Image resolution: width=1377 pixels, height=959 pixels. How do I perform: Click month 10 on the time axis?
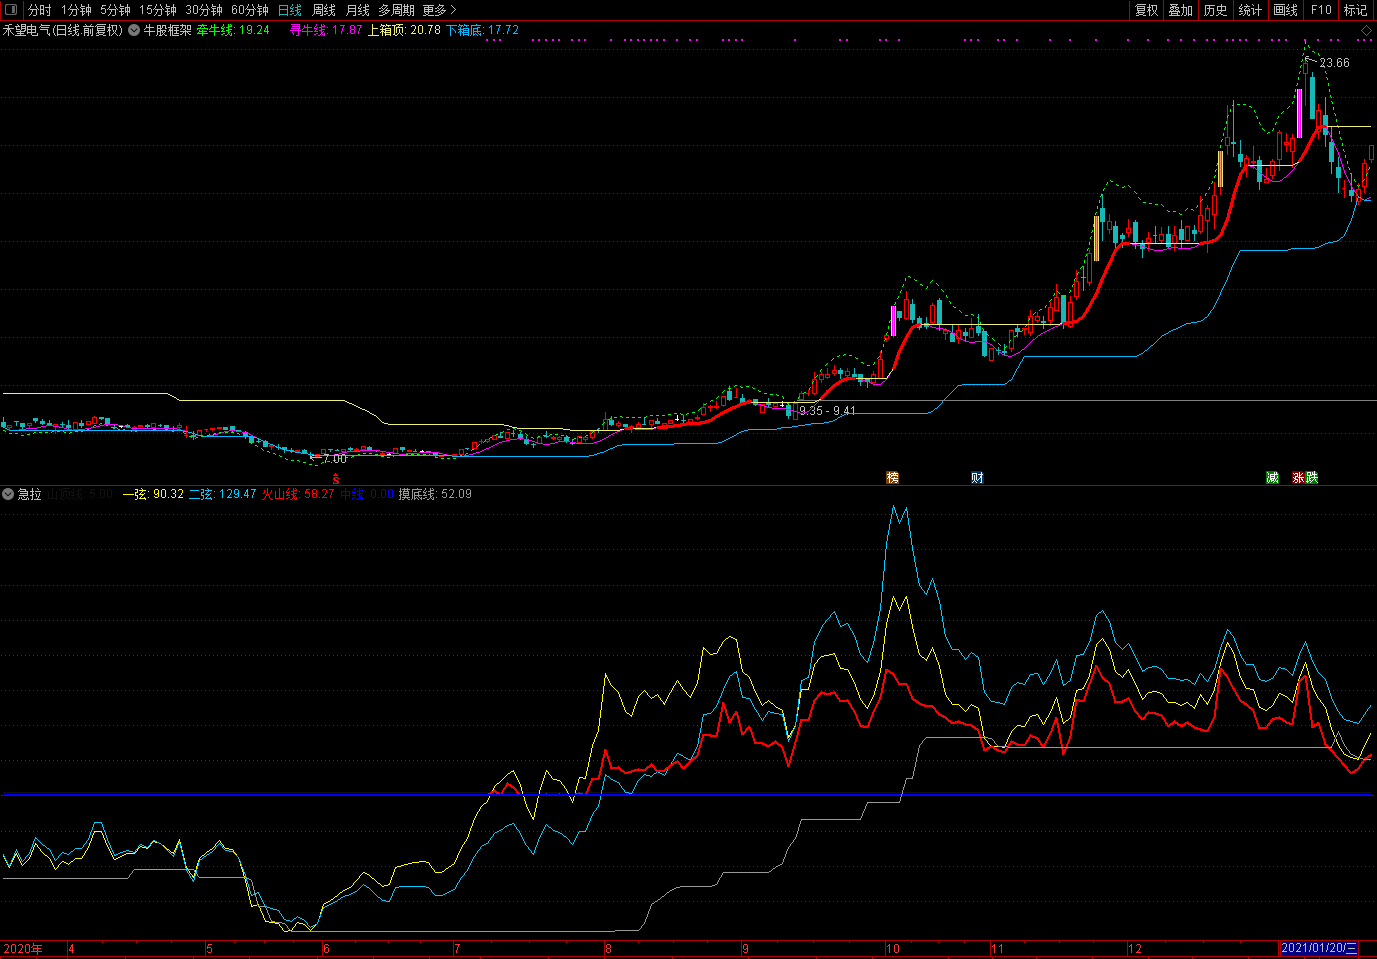[x=893, y=949]
